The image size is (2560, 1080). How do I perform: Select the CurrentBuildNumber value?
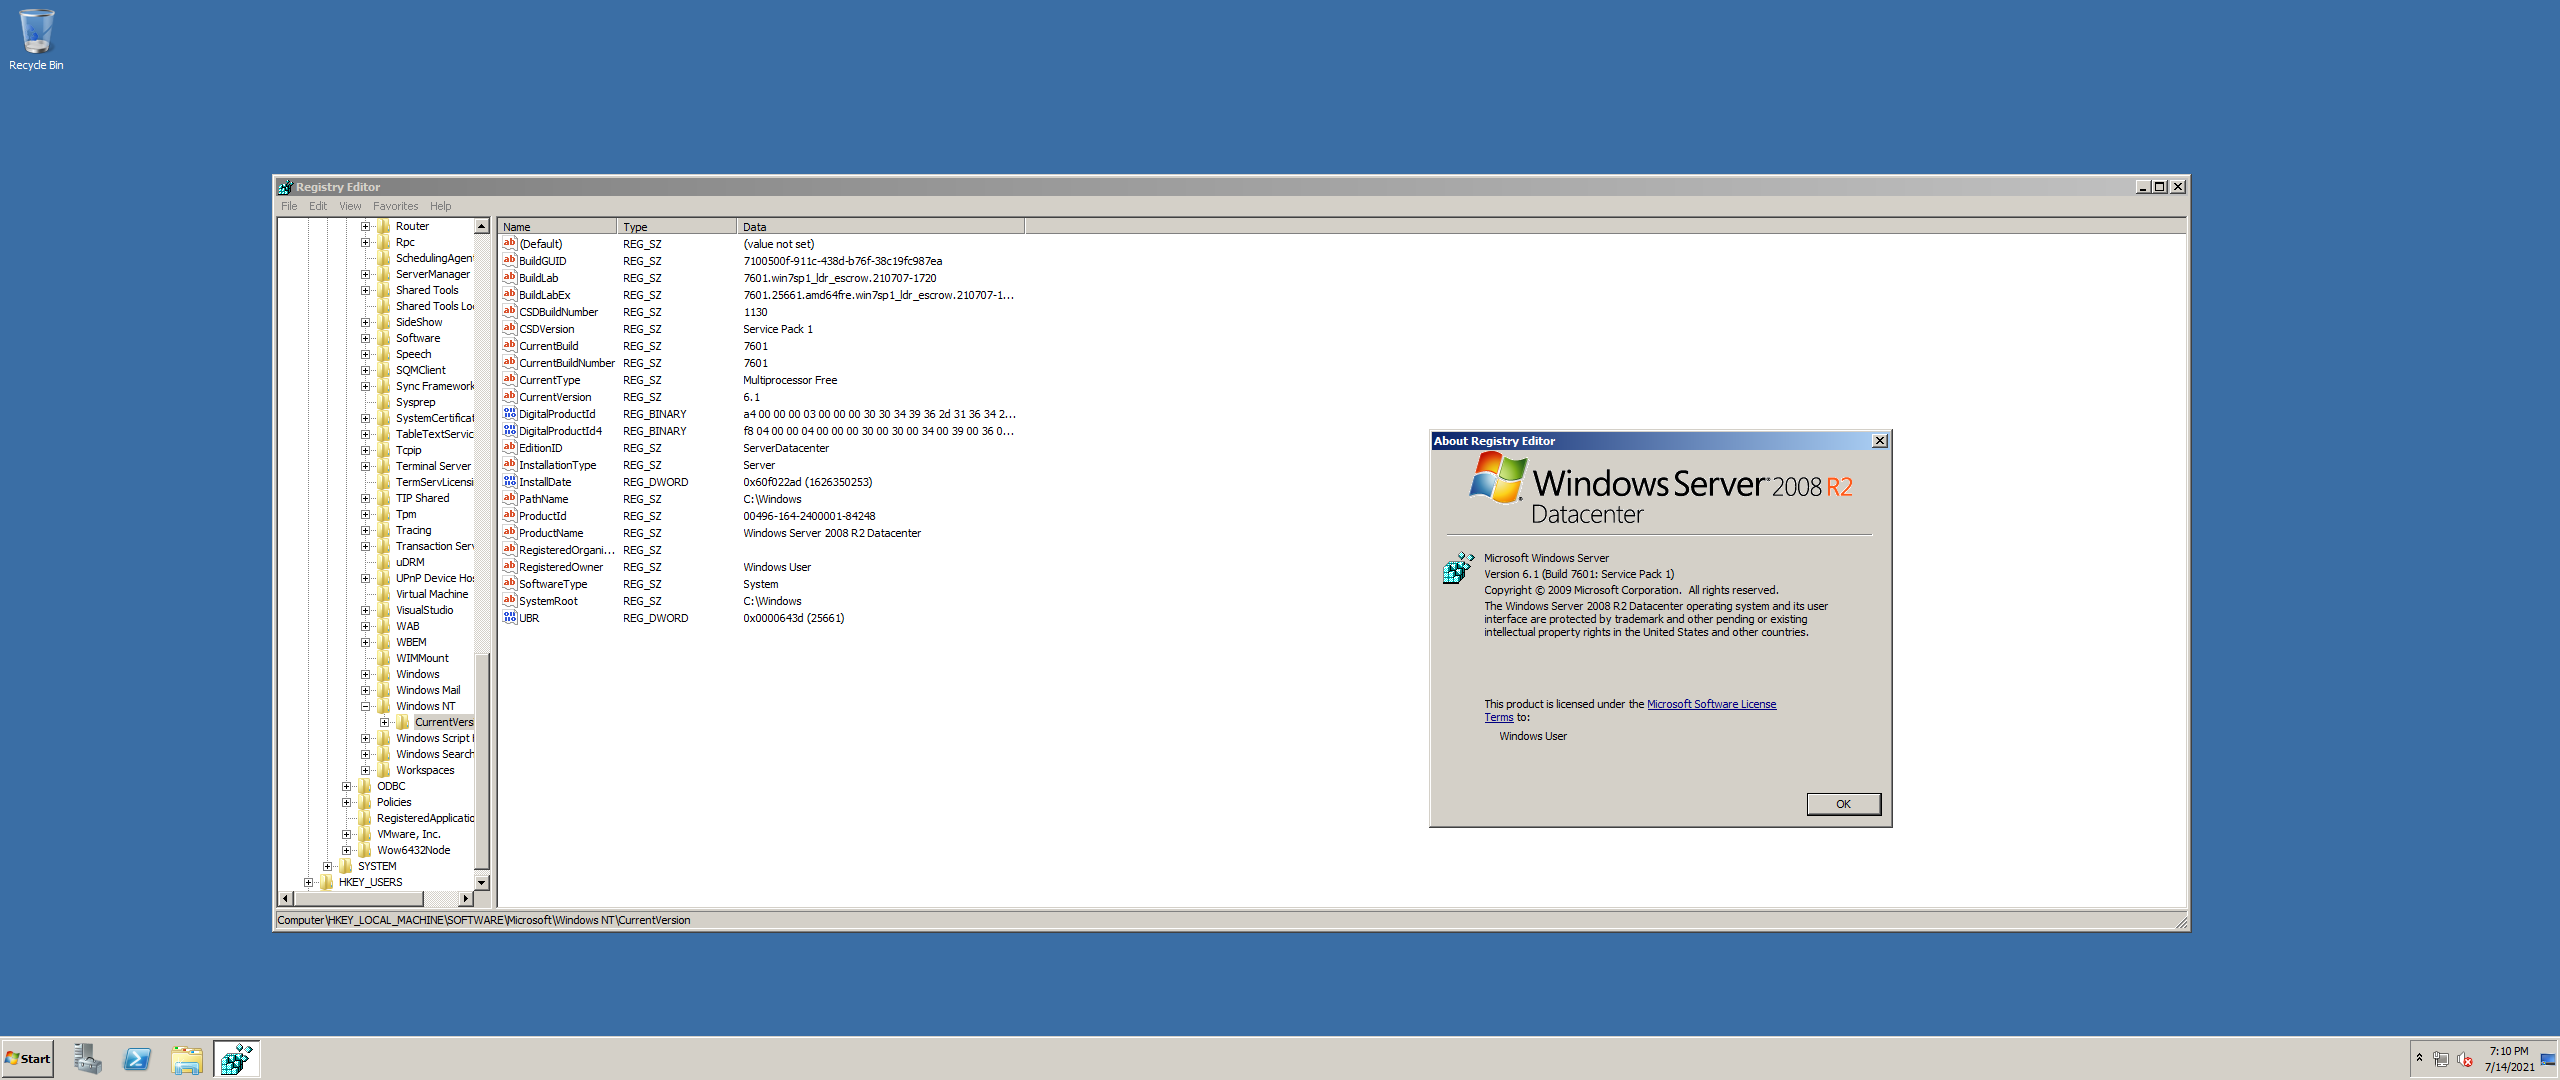coord(566,363)
